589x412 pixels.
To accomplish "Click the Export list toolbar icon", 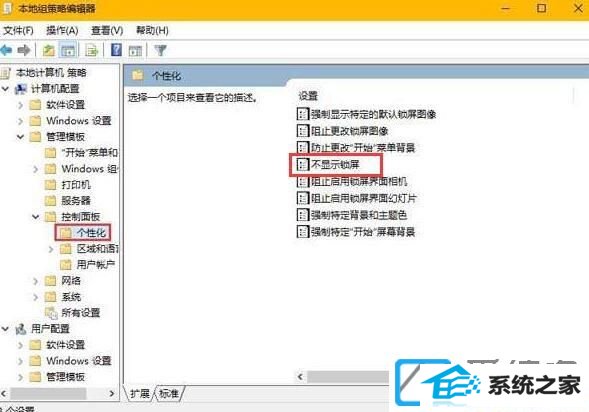I will click(91, 50).
